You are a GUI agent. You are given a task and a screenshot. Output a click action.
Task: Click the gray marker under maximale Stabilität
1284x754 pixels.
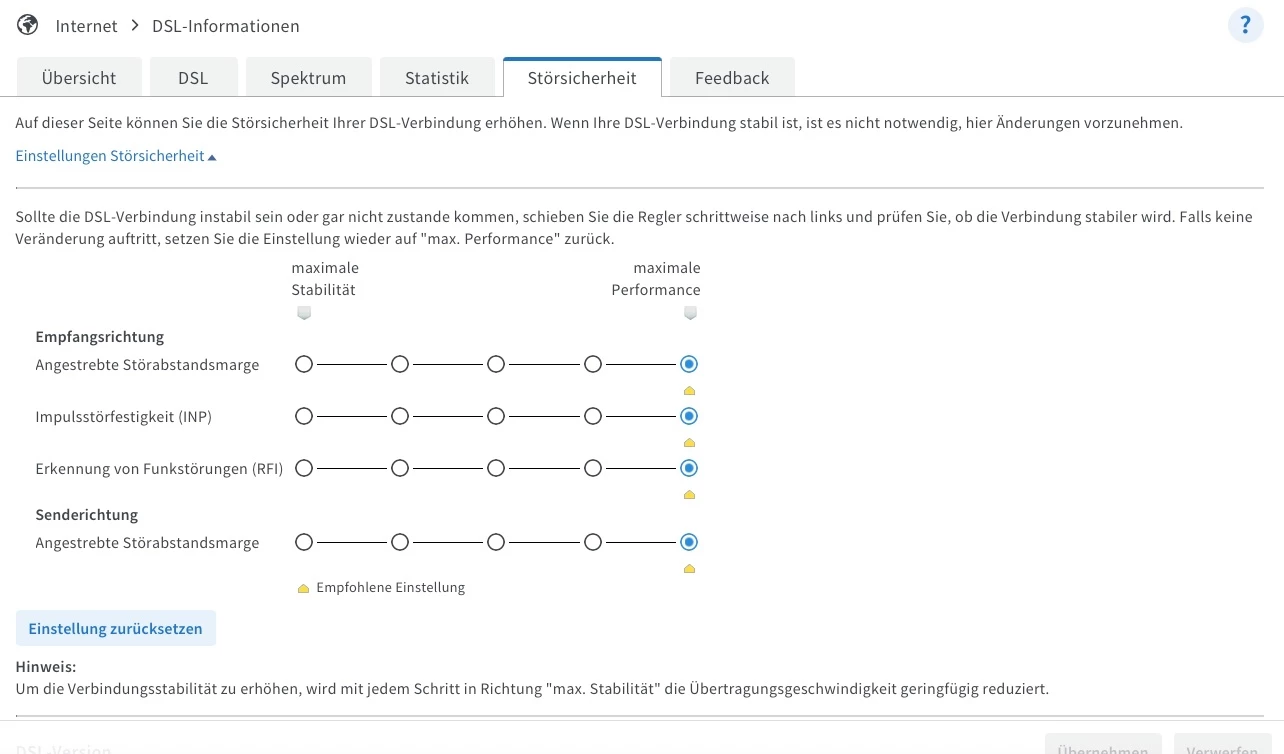[x=304, y=313]
